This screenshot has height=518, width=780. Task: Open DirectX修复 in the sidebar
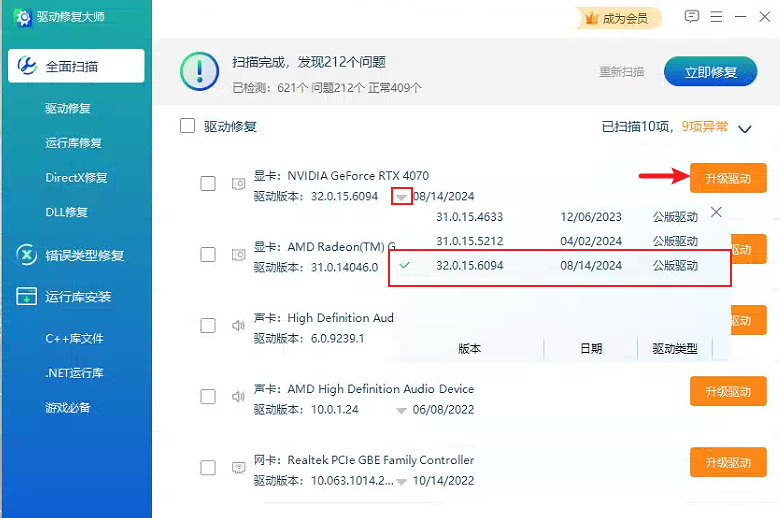(x=76, y=178)
